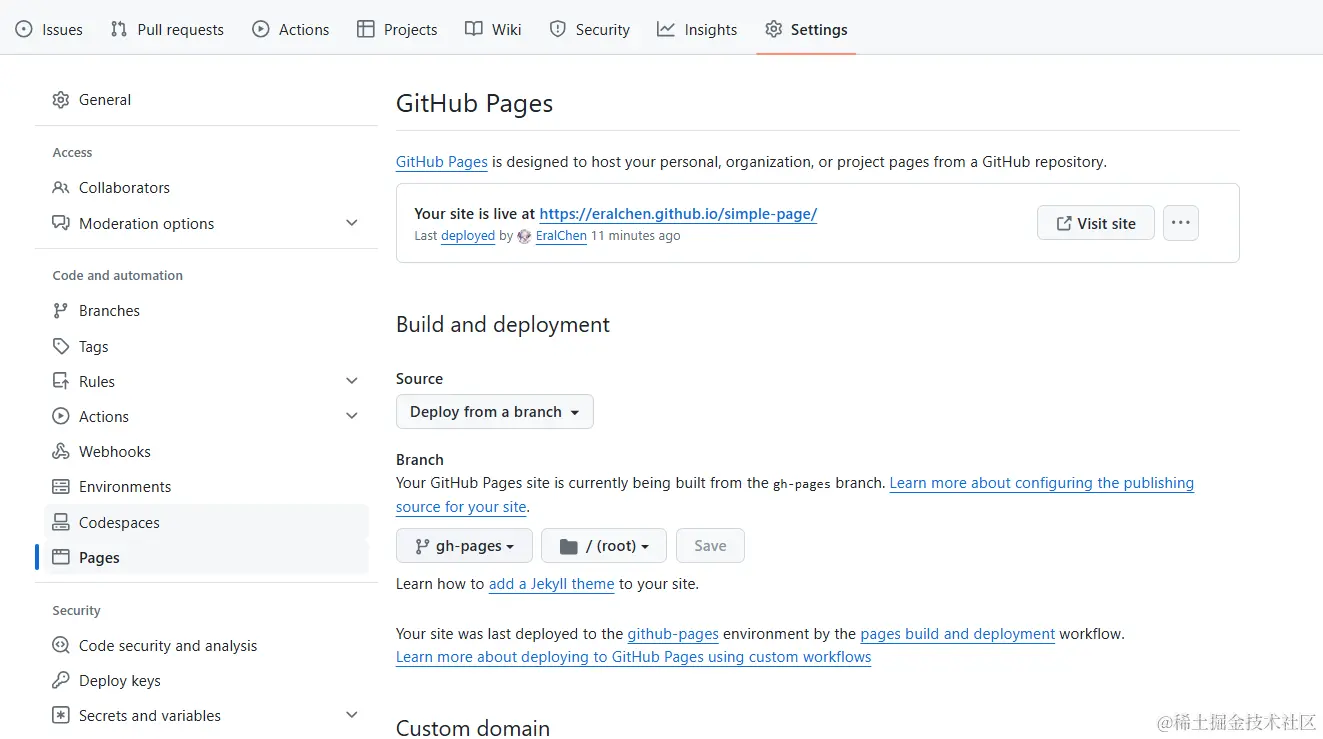Click the sidebar Actions play icon
The image size is (1323, 739).
tap(61, 416)
